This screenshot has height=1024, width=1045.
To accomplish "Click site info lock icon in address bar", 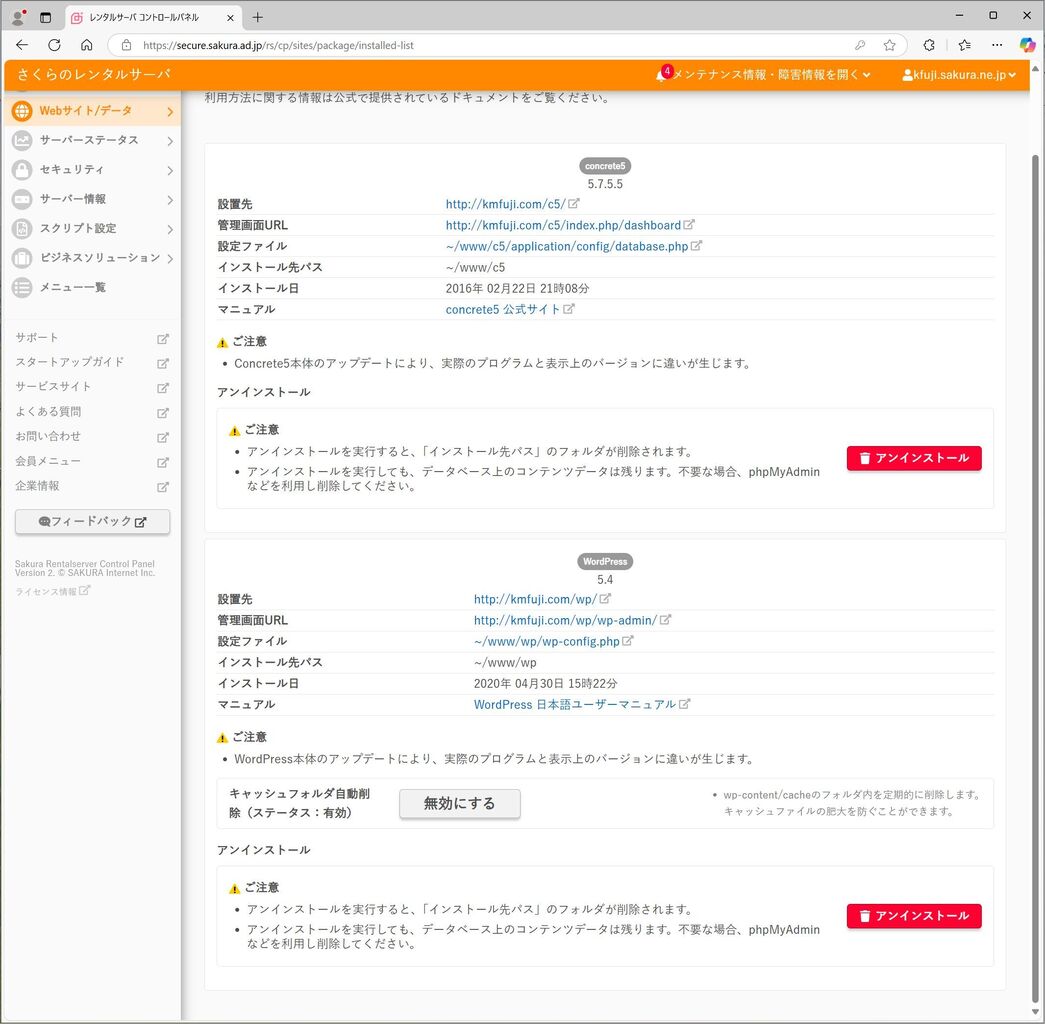I will tap(127, 45).
